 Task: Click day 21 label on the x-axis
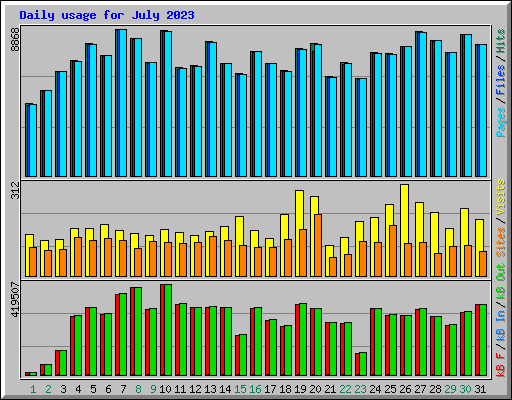click(x=330, y=389)
